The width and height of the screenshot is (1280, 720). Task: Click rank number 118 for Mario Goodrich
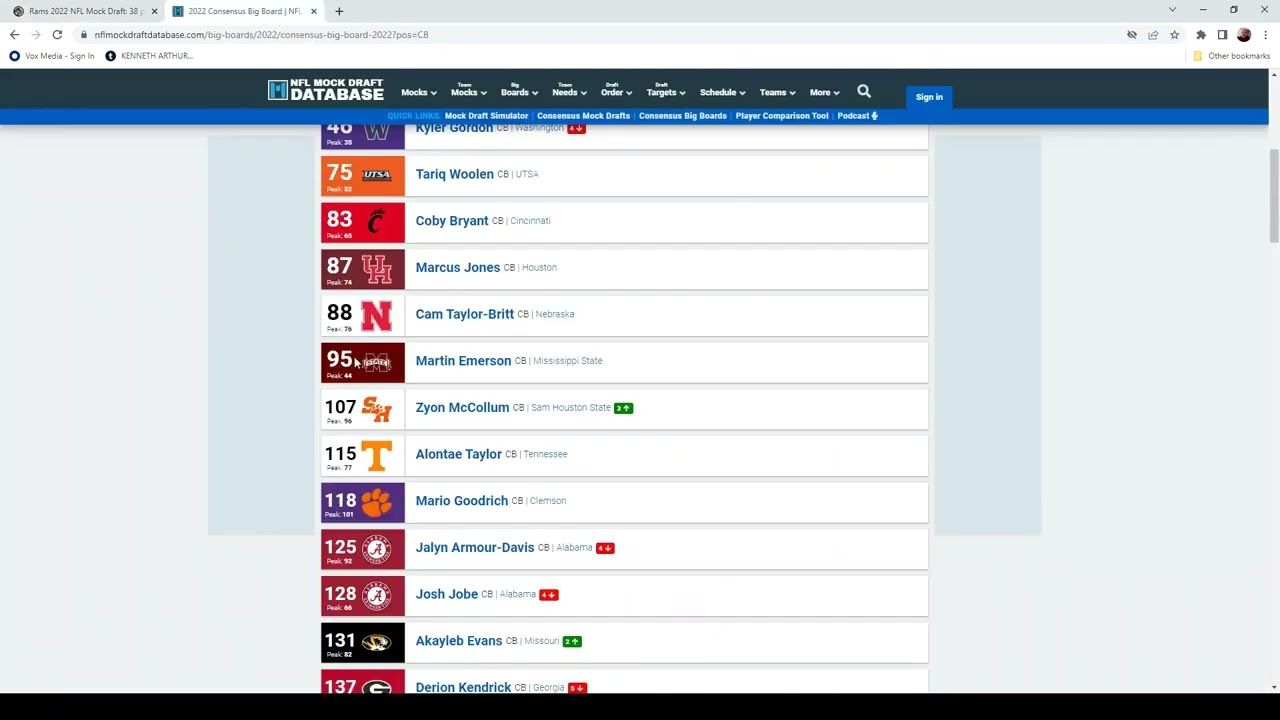340,500
